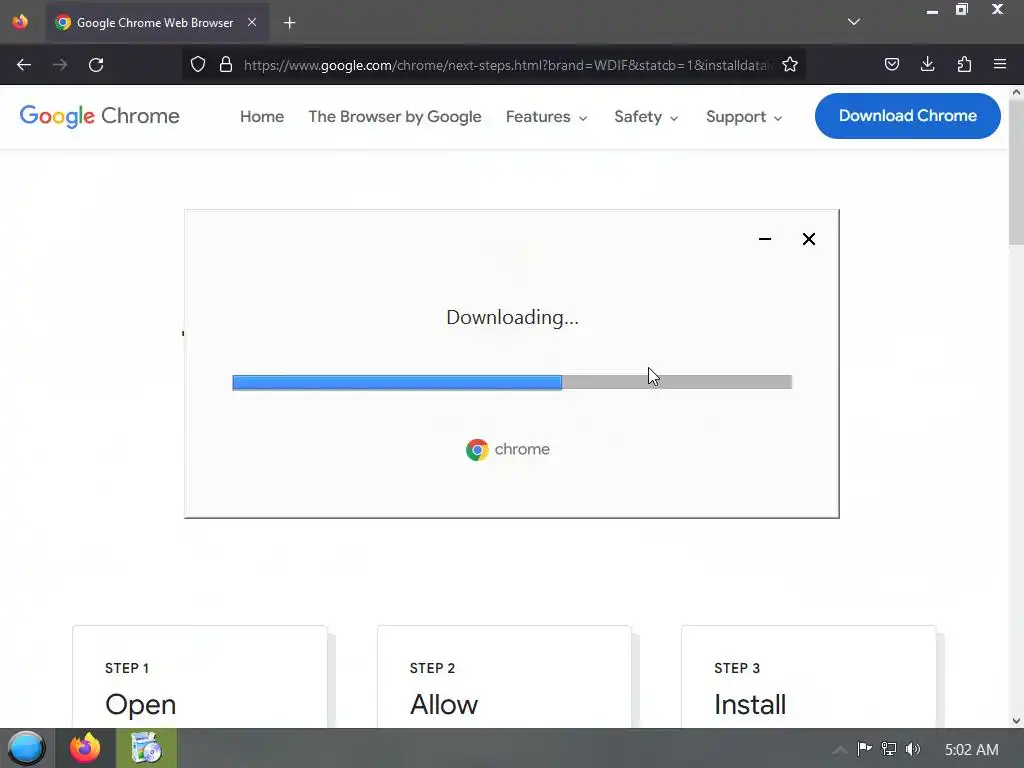Open a new tab with plus button
This screenshot has width=1024, height=768.
click(289, 23)
